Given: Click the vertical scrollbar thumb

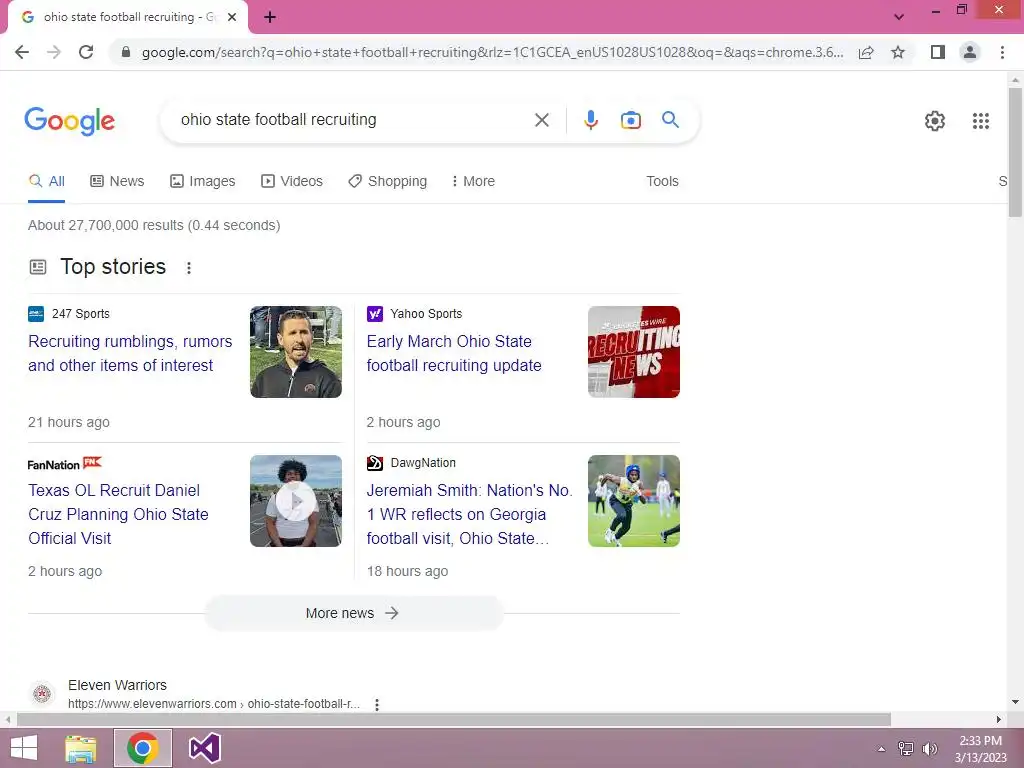Looking at the screenshot, I should pyautogui.click(x=1015, y=152).
